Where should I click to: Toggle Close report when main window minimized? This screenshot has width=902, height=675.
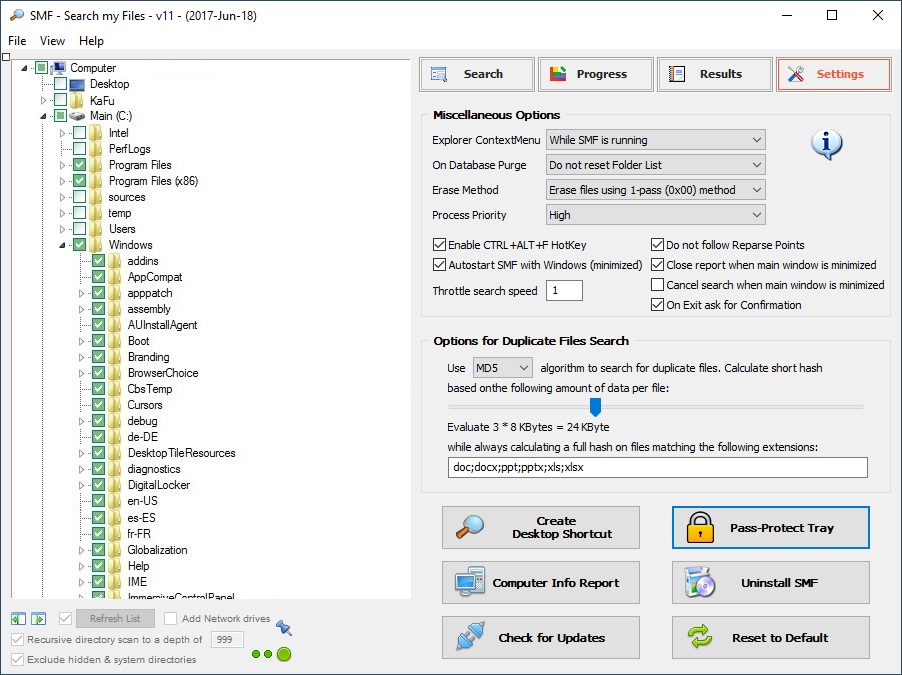coord(658,265)
